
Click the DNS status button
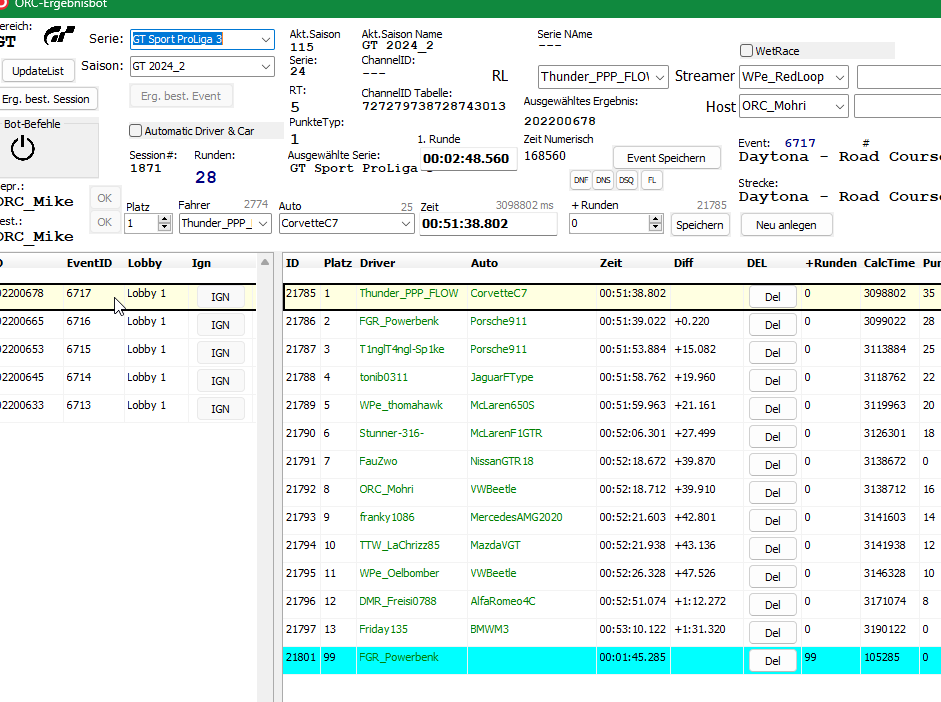(x=603, y=180)
